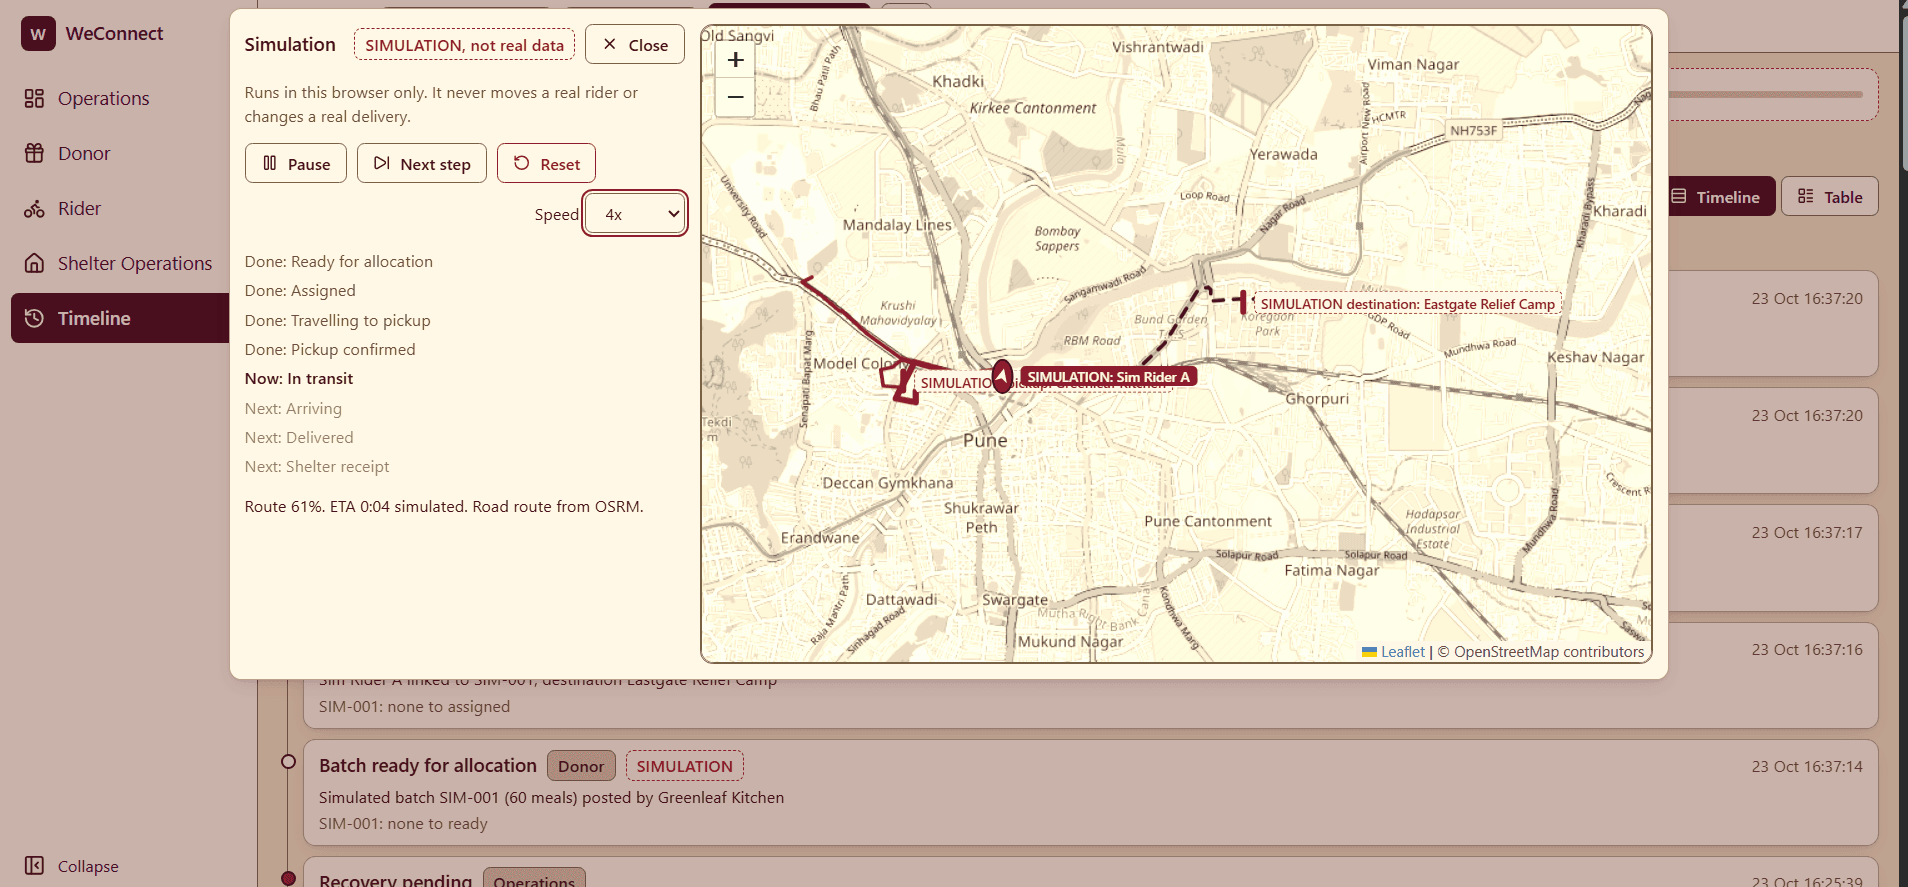Screen dimensions: 1908x887
Task: Click the WeConnect logo icon
Action: [38, 34]
